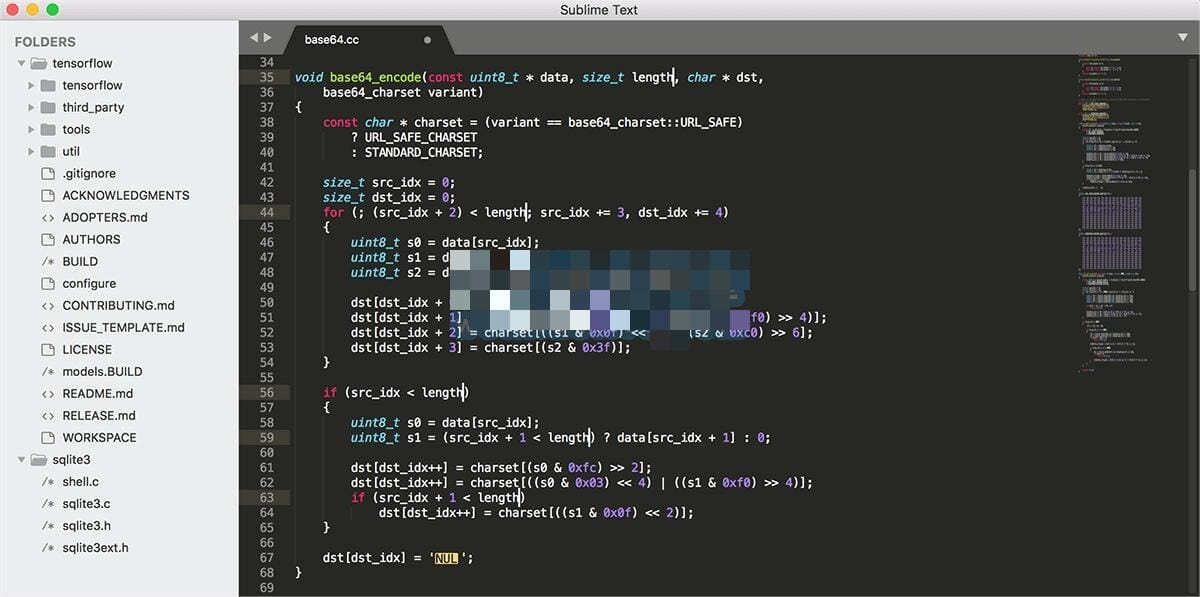Click the sqlite3.h source icon

47,525
